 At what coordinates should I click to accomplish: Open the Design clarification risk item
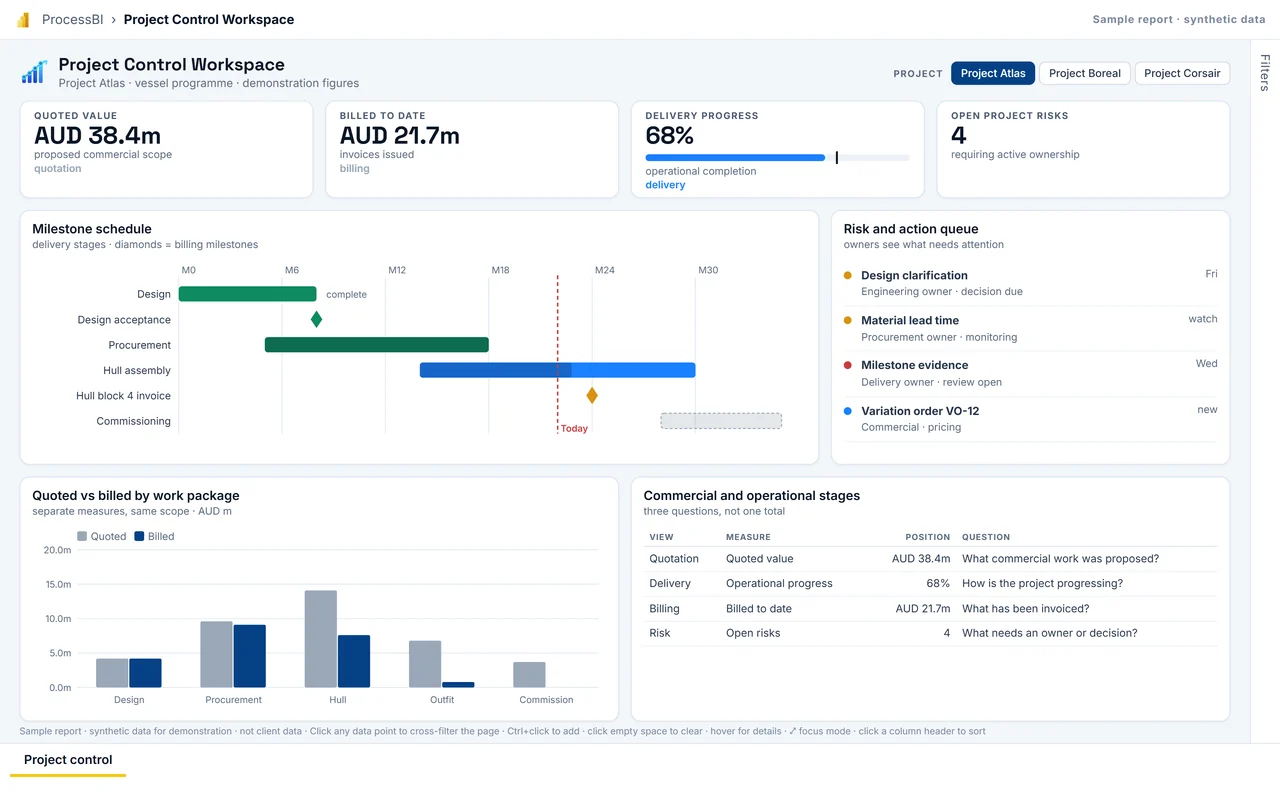[1030, 283]
